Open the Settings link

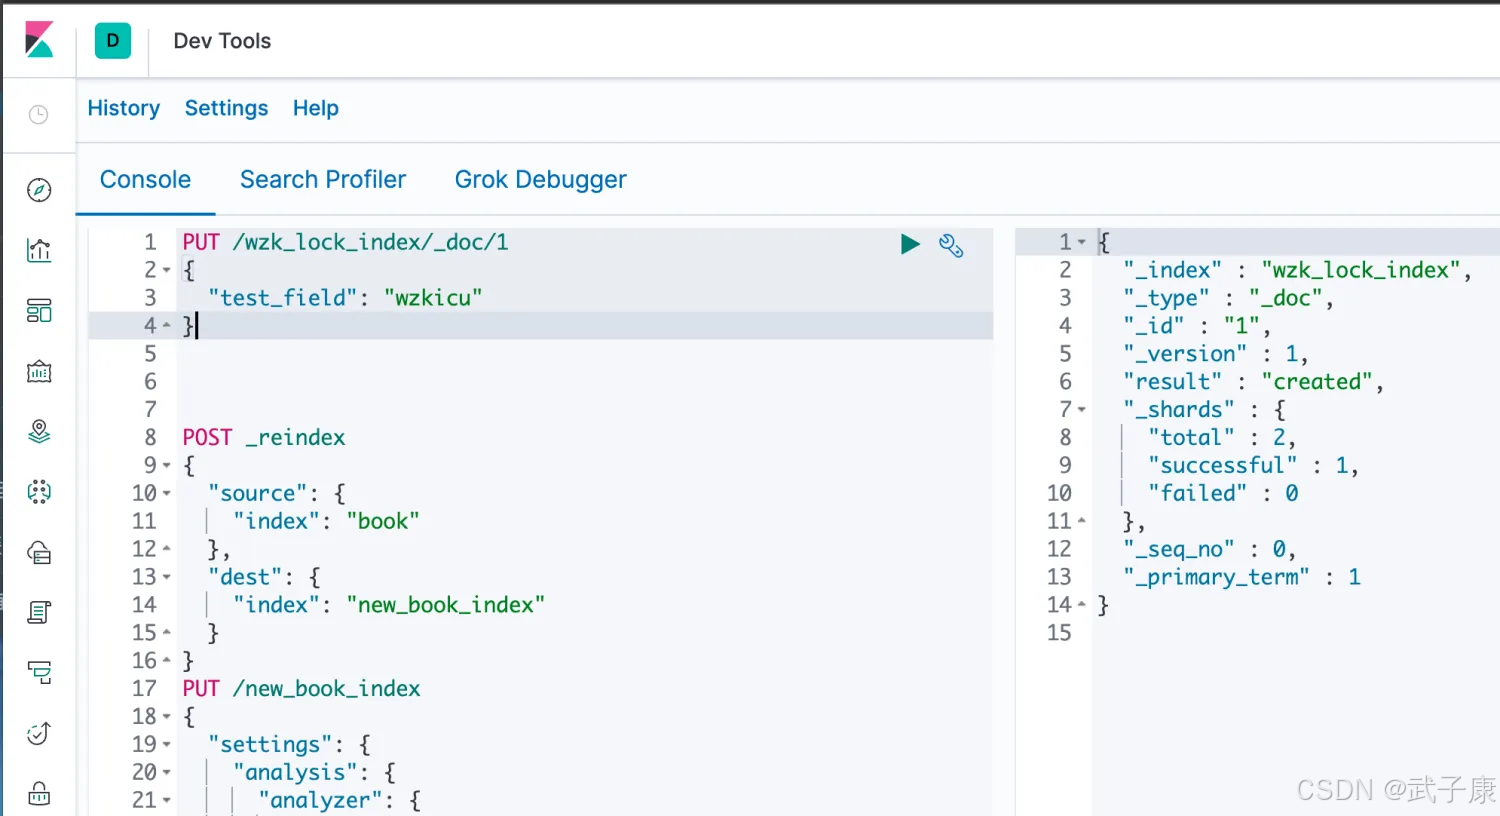(226, 108)
